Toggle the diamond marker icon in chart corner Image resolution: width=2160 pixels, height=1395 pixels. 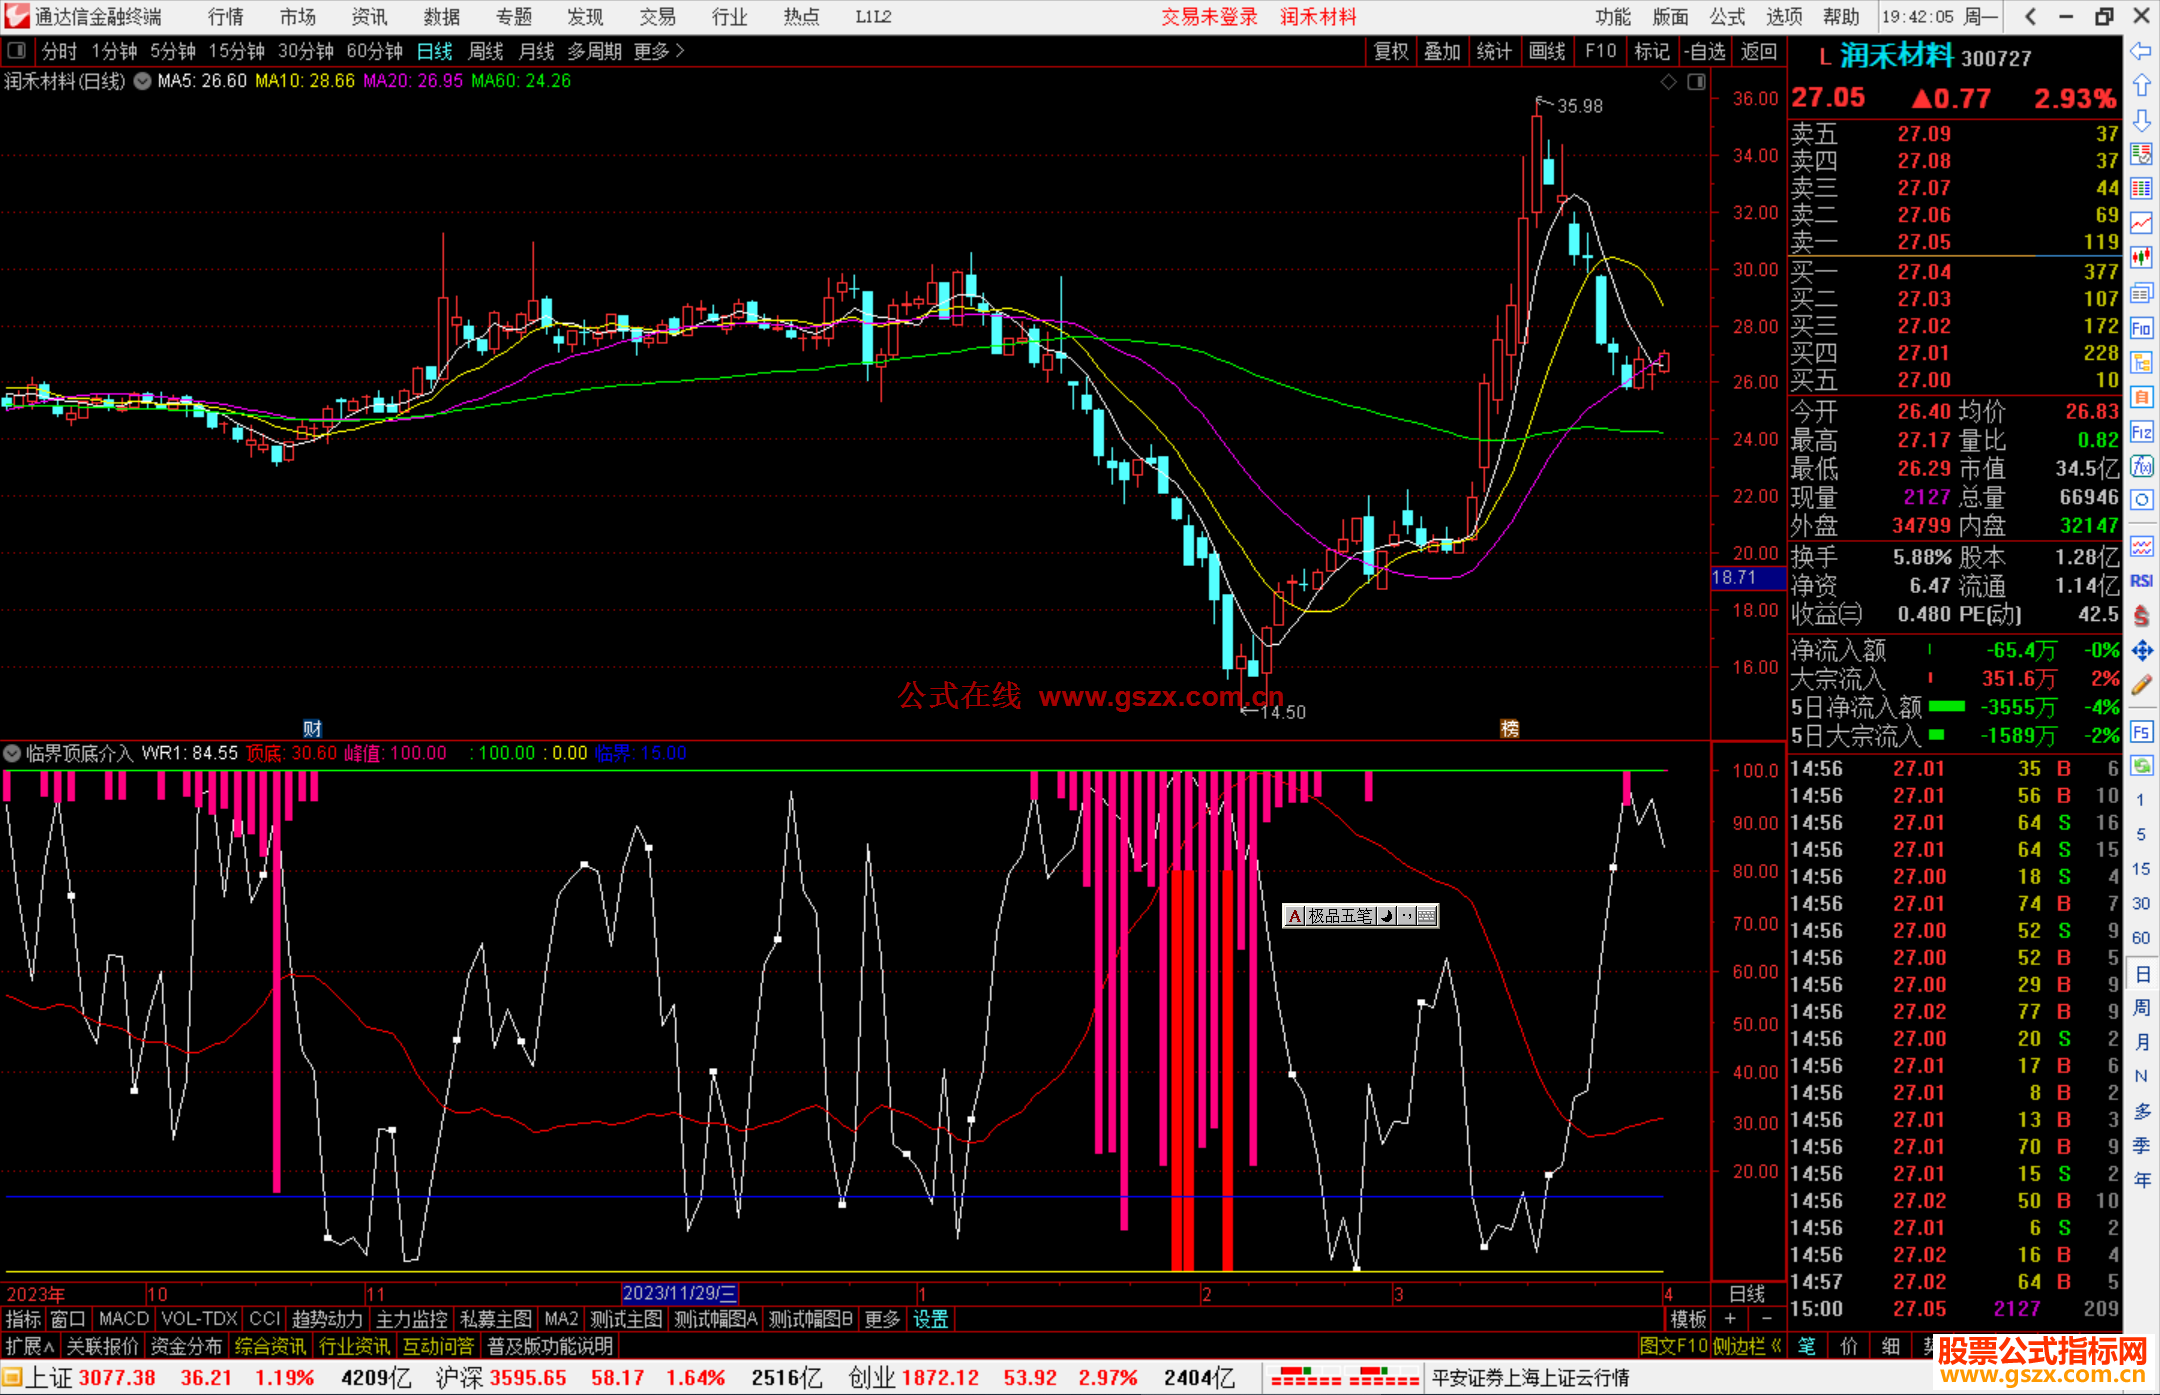(x=1668, y=82)
